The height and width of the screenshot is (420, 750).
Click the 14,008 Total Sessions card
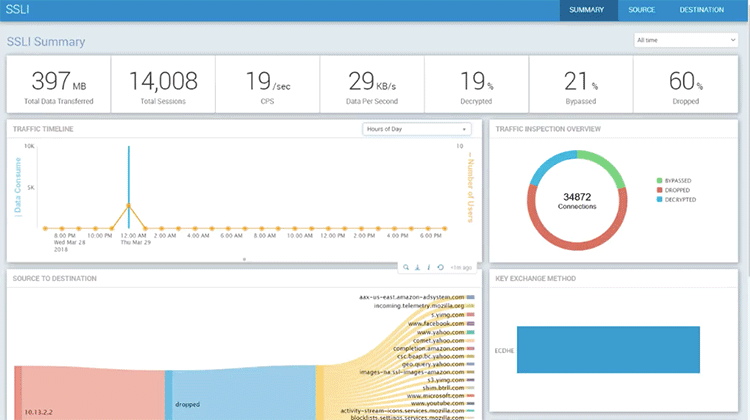click(163, 85)
